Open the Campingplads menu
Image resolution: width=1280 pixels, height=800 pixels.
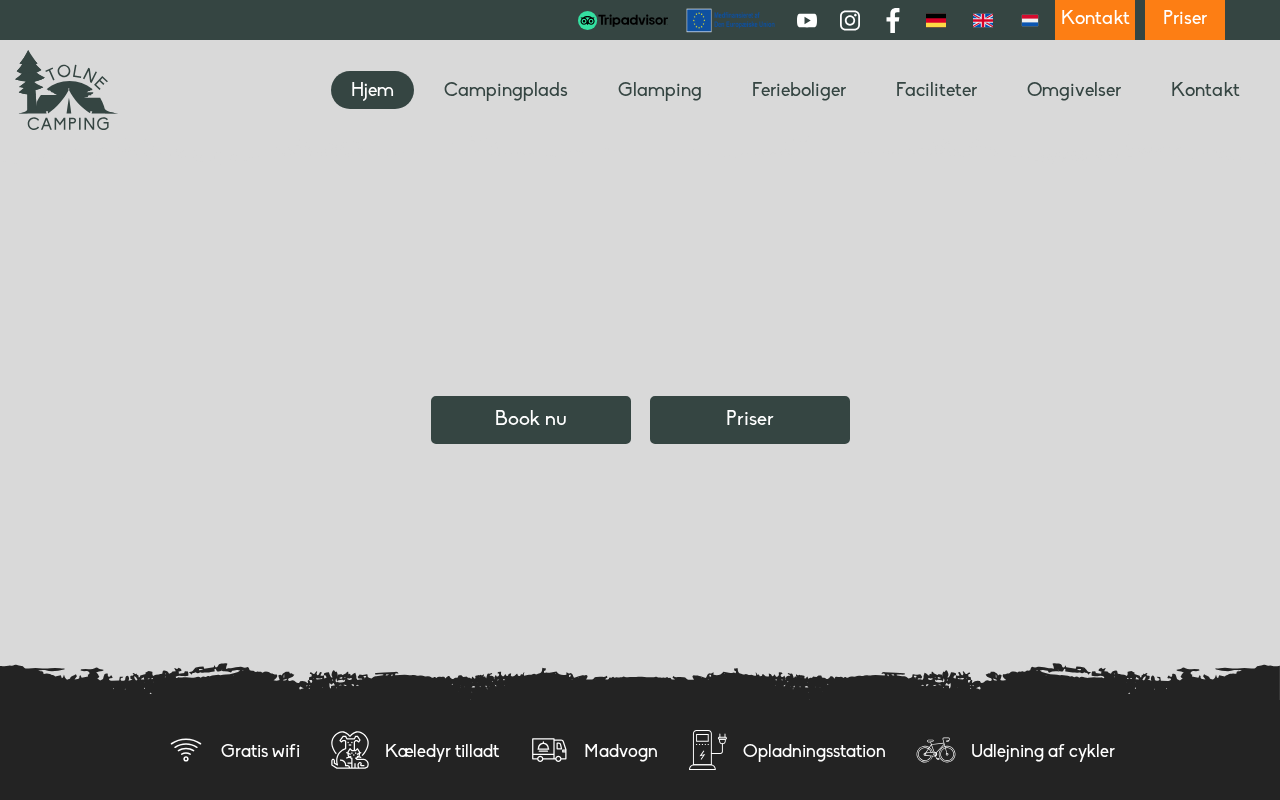tap(506, 90)
